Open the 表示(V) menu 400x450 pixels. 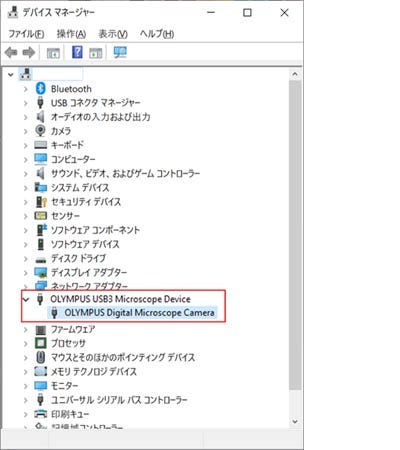click(x=113, y=34)
